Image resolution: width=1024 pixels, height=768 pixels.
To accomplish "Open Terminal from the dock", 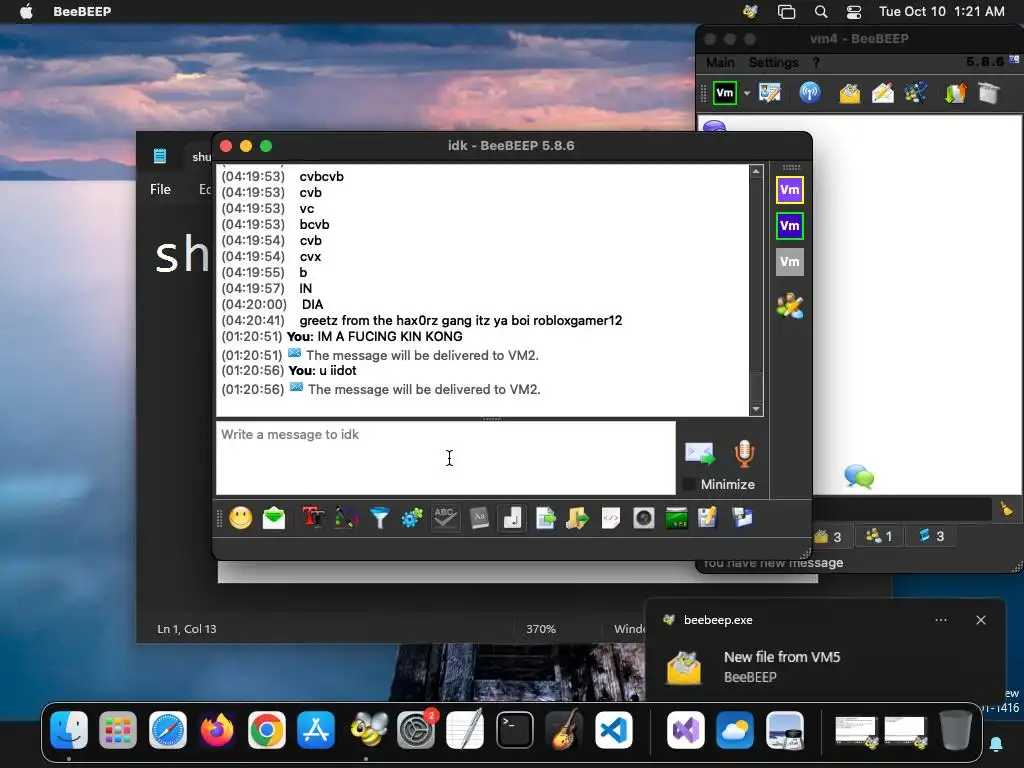I will [515, 730].
